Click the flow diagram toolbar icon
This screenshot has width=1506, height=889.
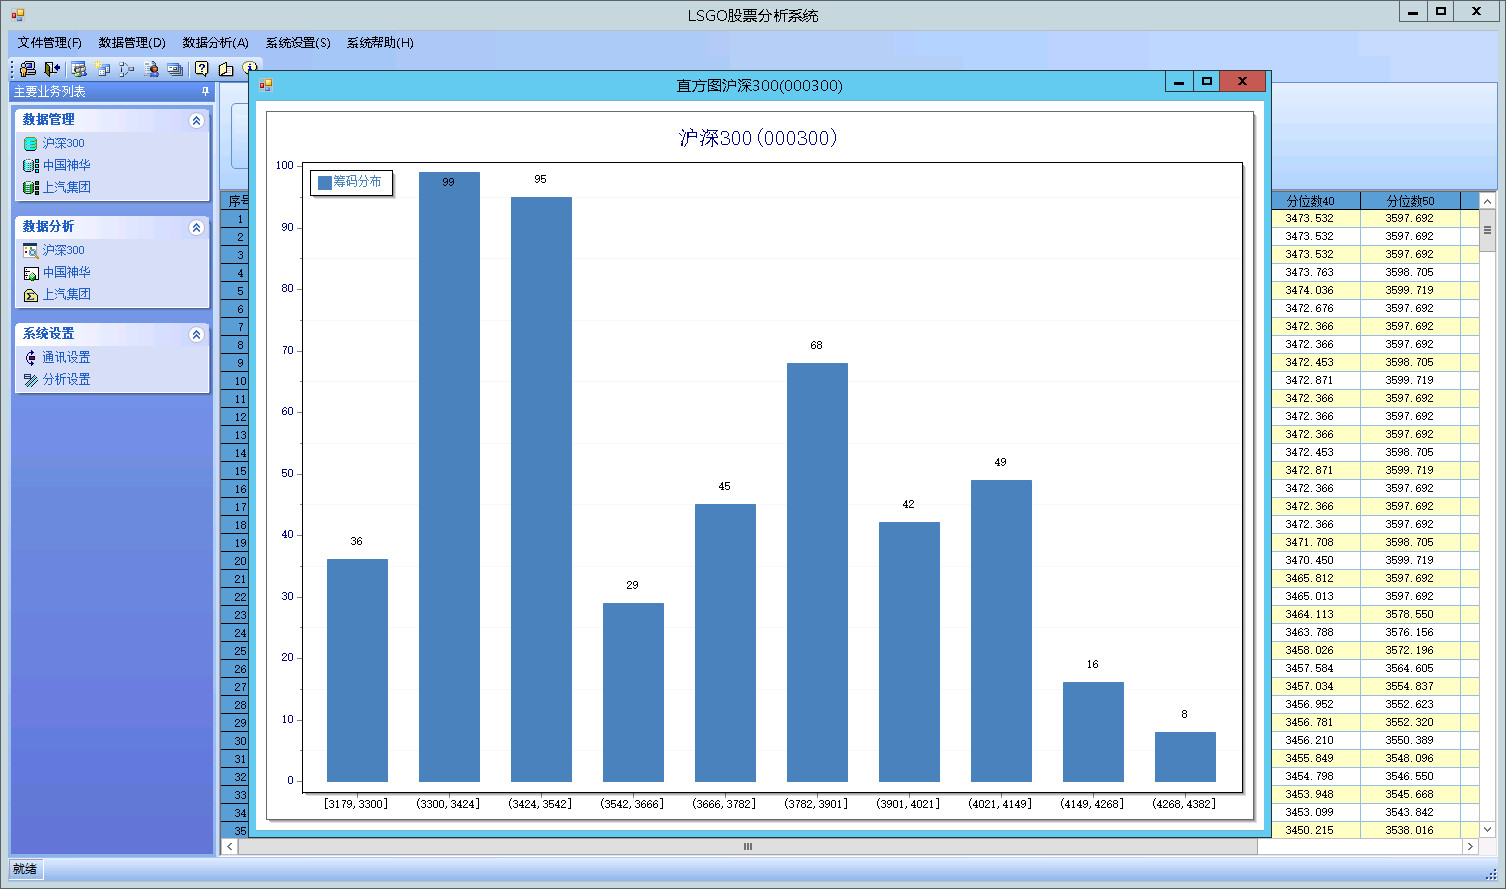pos(126,69)
